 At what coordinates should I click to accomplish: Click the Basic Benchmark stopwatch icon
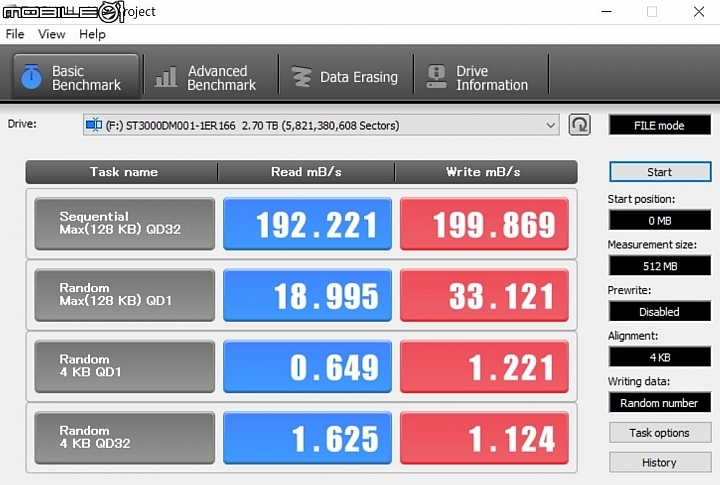(x=31, y=77)
